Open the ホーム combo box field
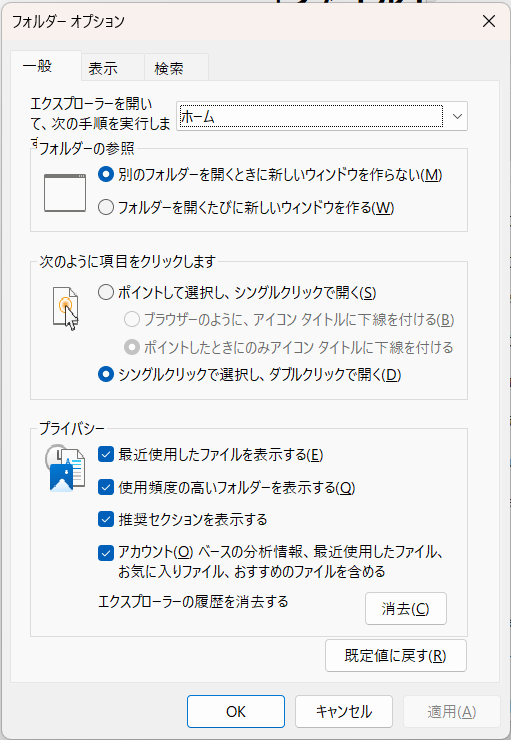Screen dimensions: 511x740 click(322, 116)
